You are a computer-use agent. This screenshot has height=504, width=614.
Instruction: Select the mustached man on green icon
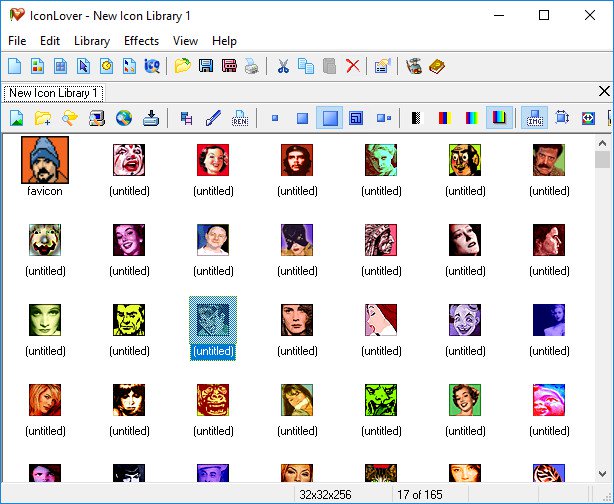[x=549, y=160]
